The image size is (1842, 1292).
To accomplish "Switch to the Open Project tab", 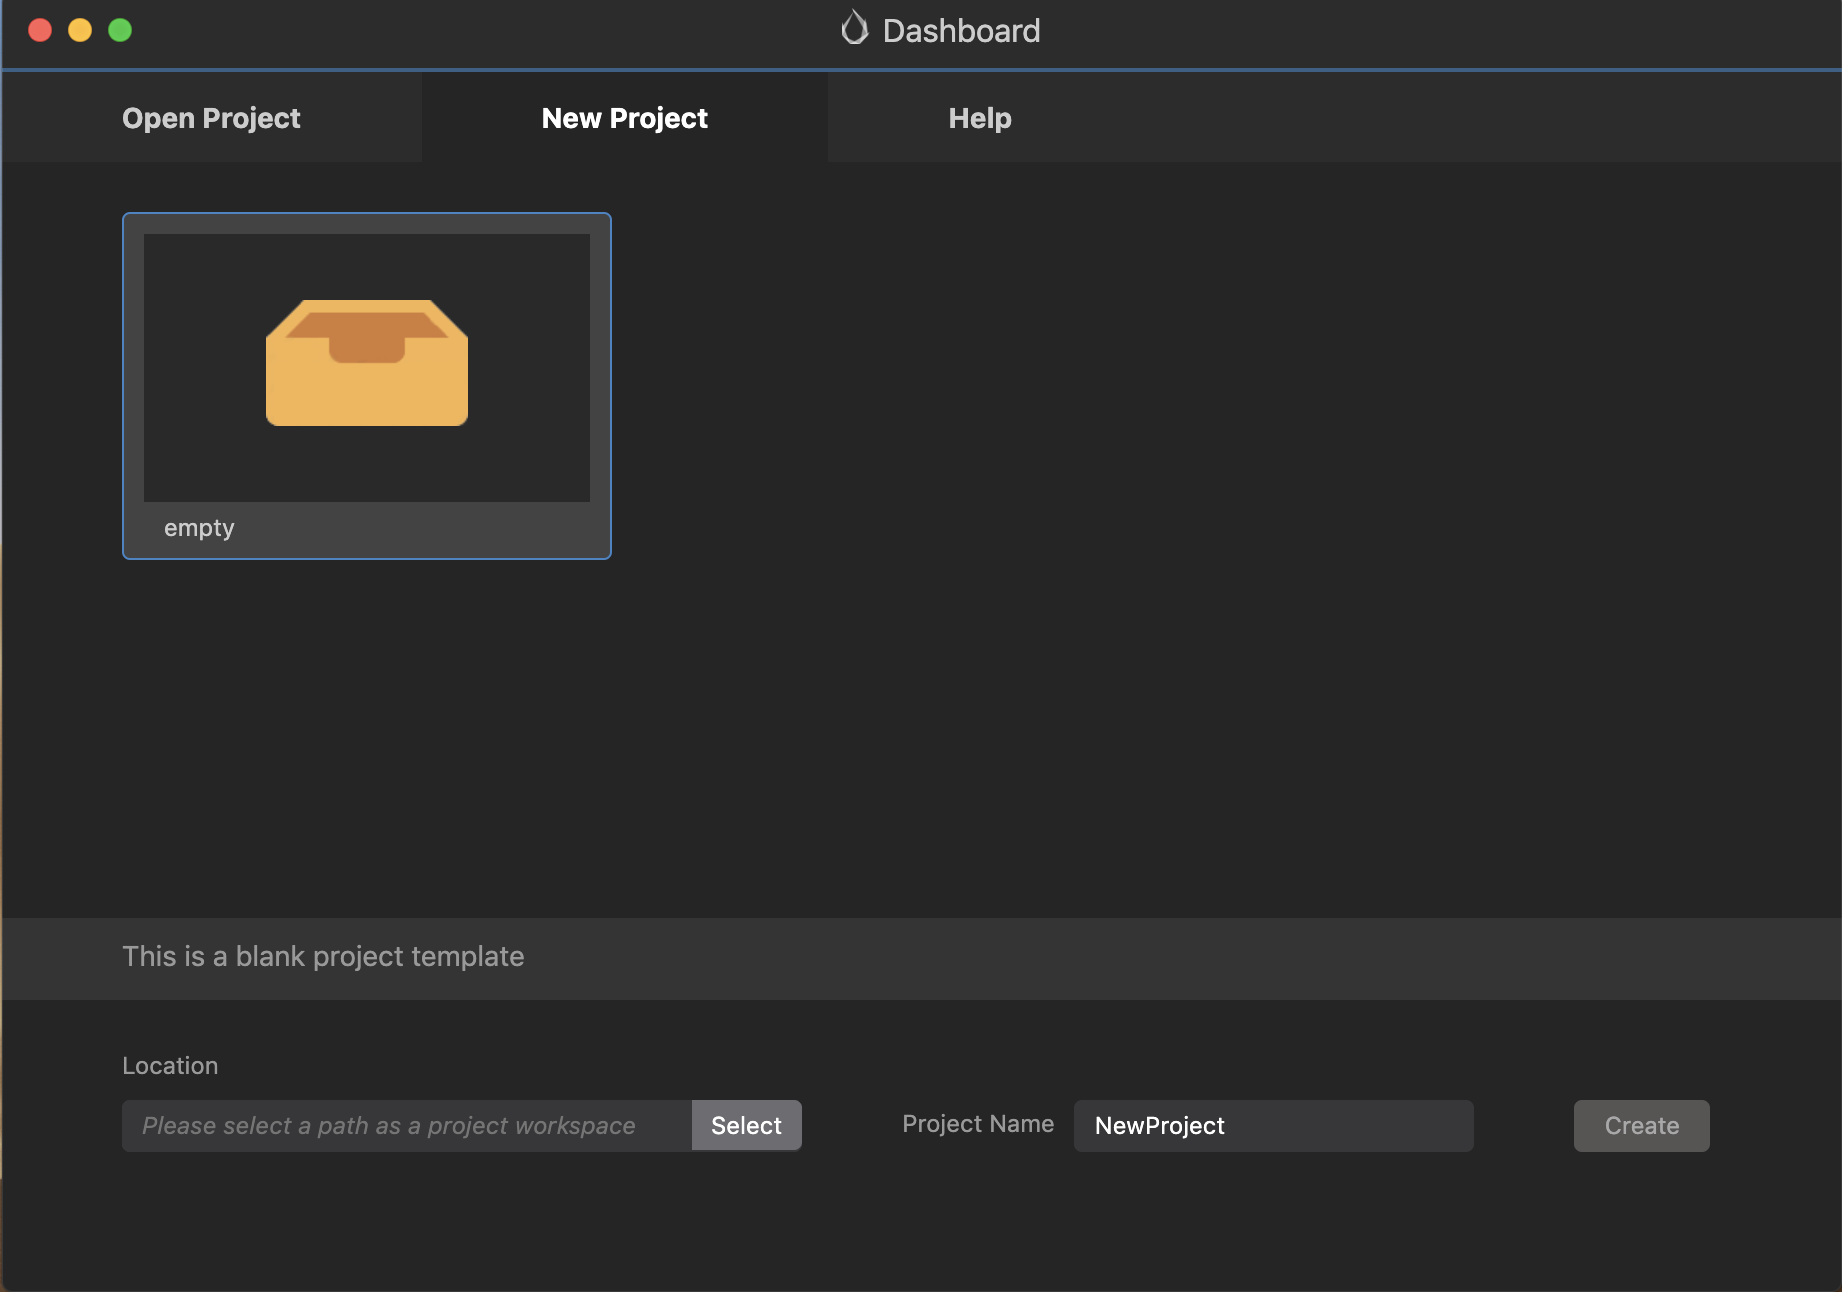I will click(211, 118).
